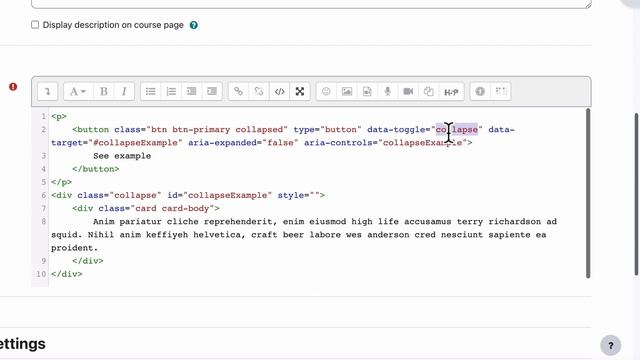Click the aria-expanded "false" value
Screen dimensions: 640x360
point(280,142)
